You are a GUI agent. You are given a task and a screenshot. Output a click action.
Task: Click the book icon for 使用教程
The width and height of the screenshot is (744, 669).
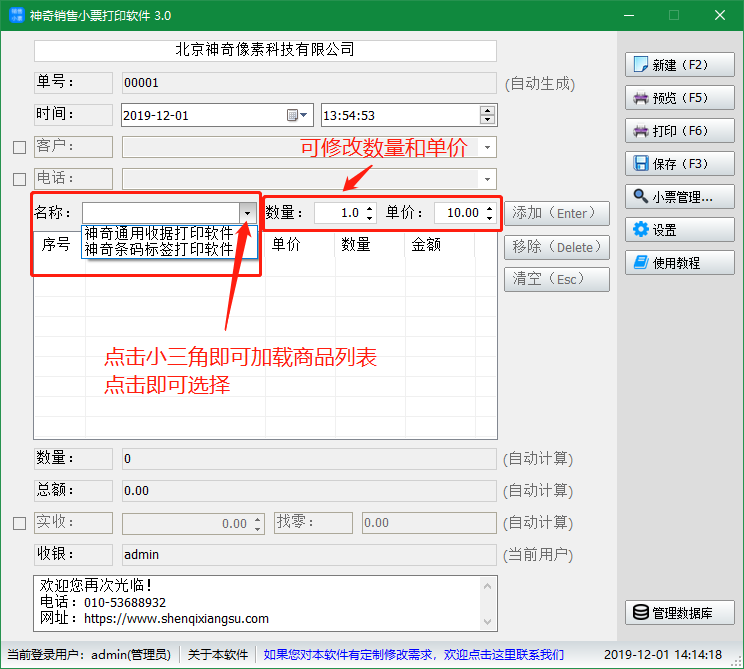(x=641, y=262)
